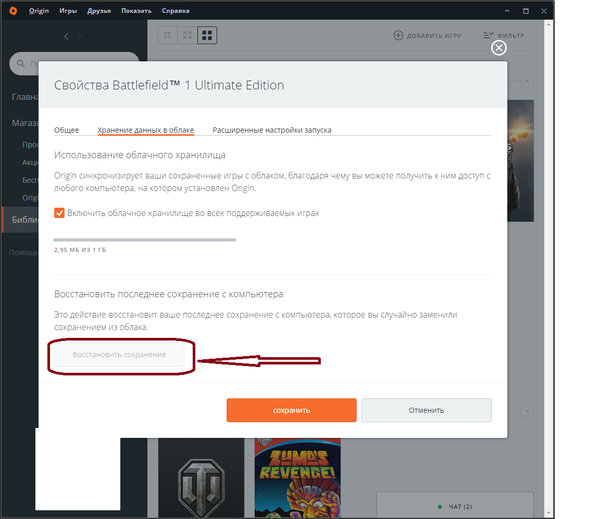This screenshot has width=600, height=519.
Task: Click the search input field
Action: click(x=74, y=63)
